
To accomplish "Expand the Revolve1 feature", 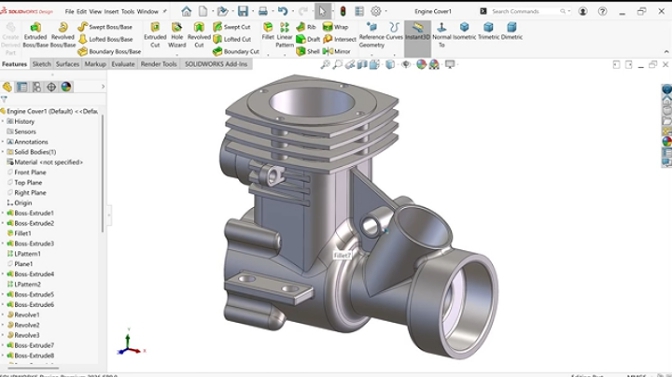I will tap(3, 315).
